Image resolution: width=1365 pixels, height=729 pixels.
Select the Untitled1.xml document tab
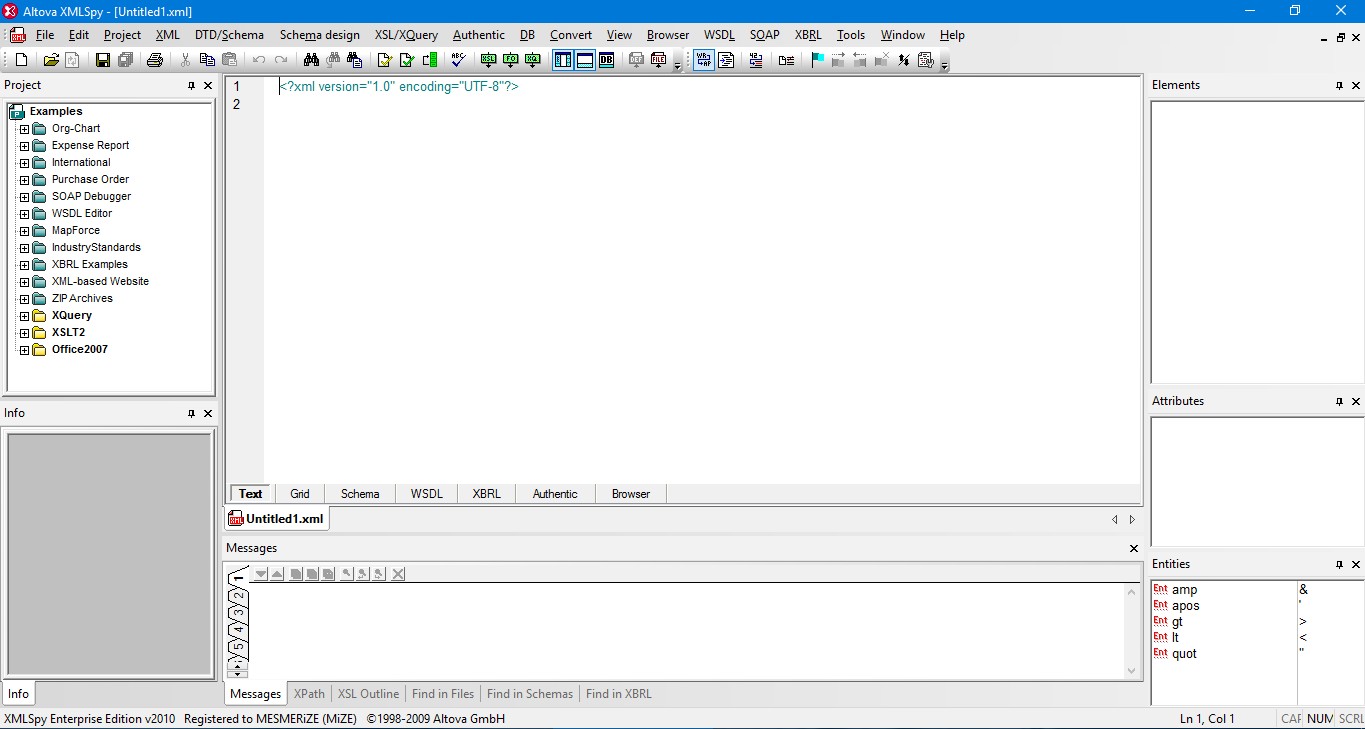point(276,519)
